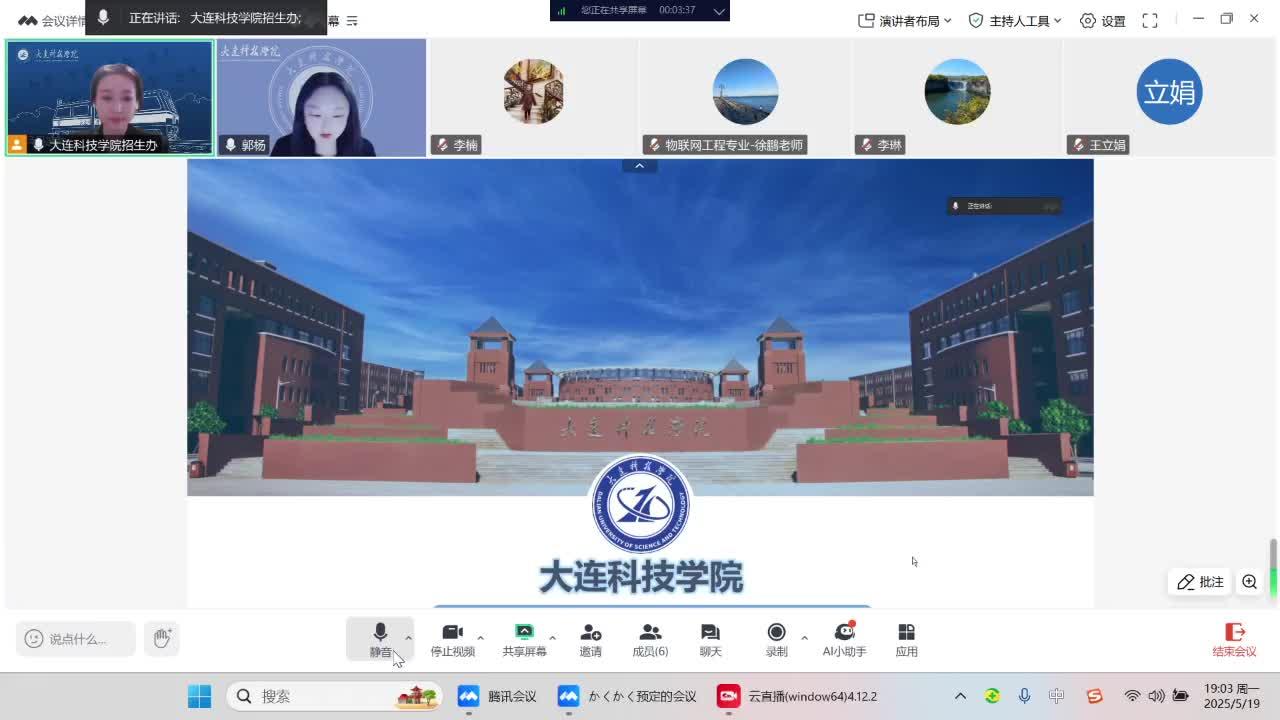Click the 结束会议 end meeting button
The height and width of the screenshot is (720, 1280).
tap(1234, 640)
